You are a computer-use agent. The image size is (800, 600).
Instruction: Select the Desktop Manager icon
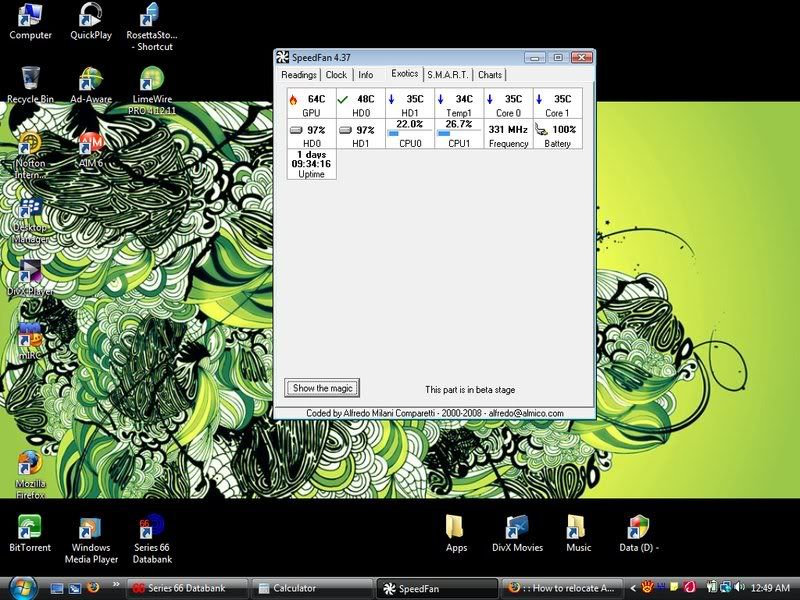pyautogui.click(x=30, y=220)
